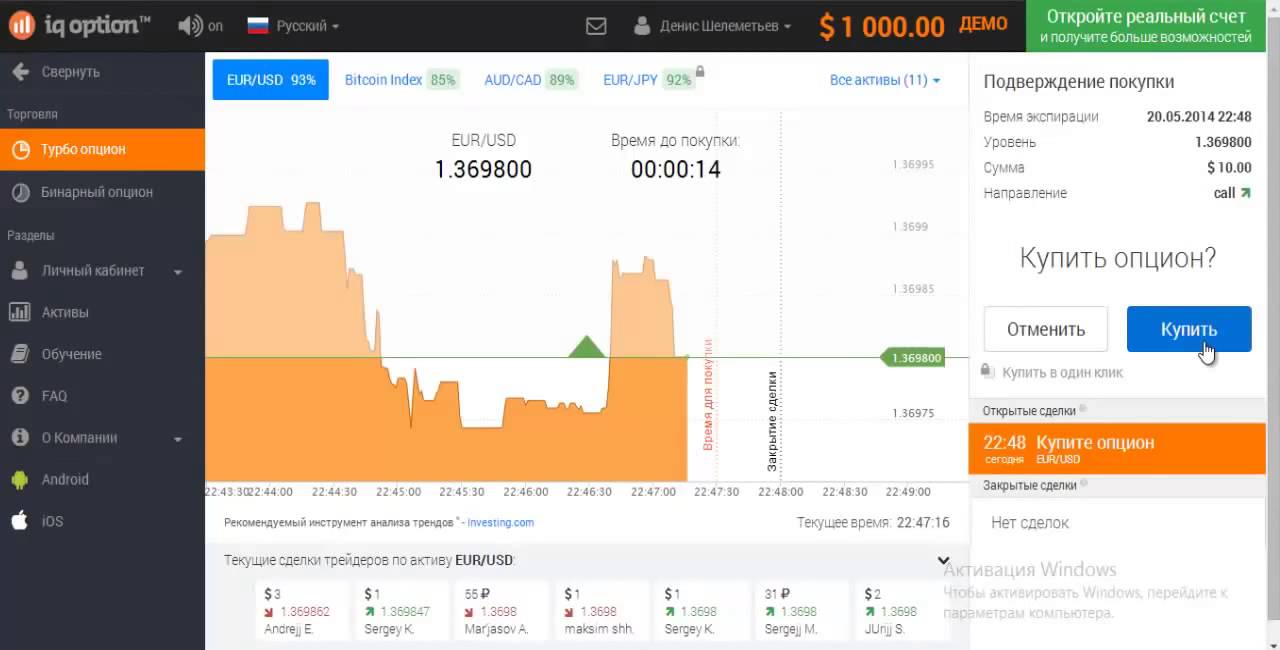The image size is (1280, 650).
Task: Click the FAQ question mark icon
Action: [x=19, y=396]
